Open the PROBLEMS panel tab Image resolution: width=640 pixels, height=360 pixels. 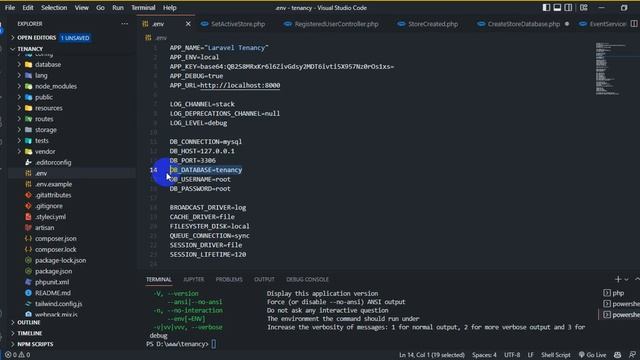coord(229,280)
